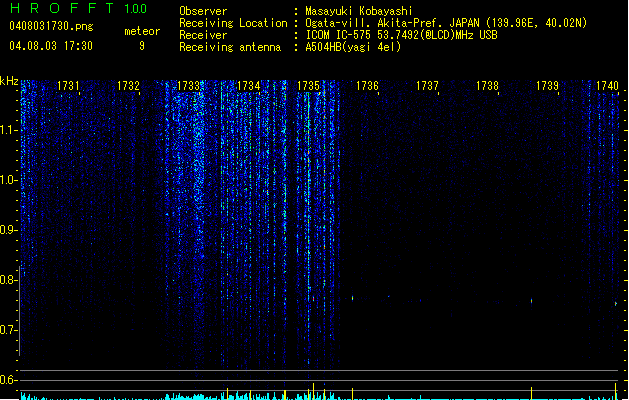This screenshot has height=400, width=629.
Task: Select the location text Ogata-vill. Akita-Pref. JAPAN
Action: pos(392,23)
